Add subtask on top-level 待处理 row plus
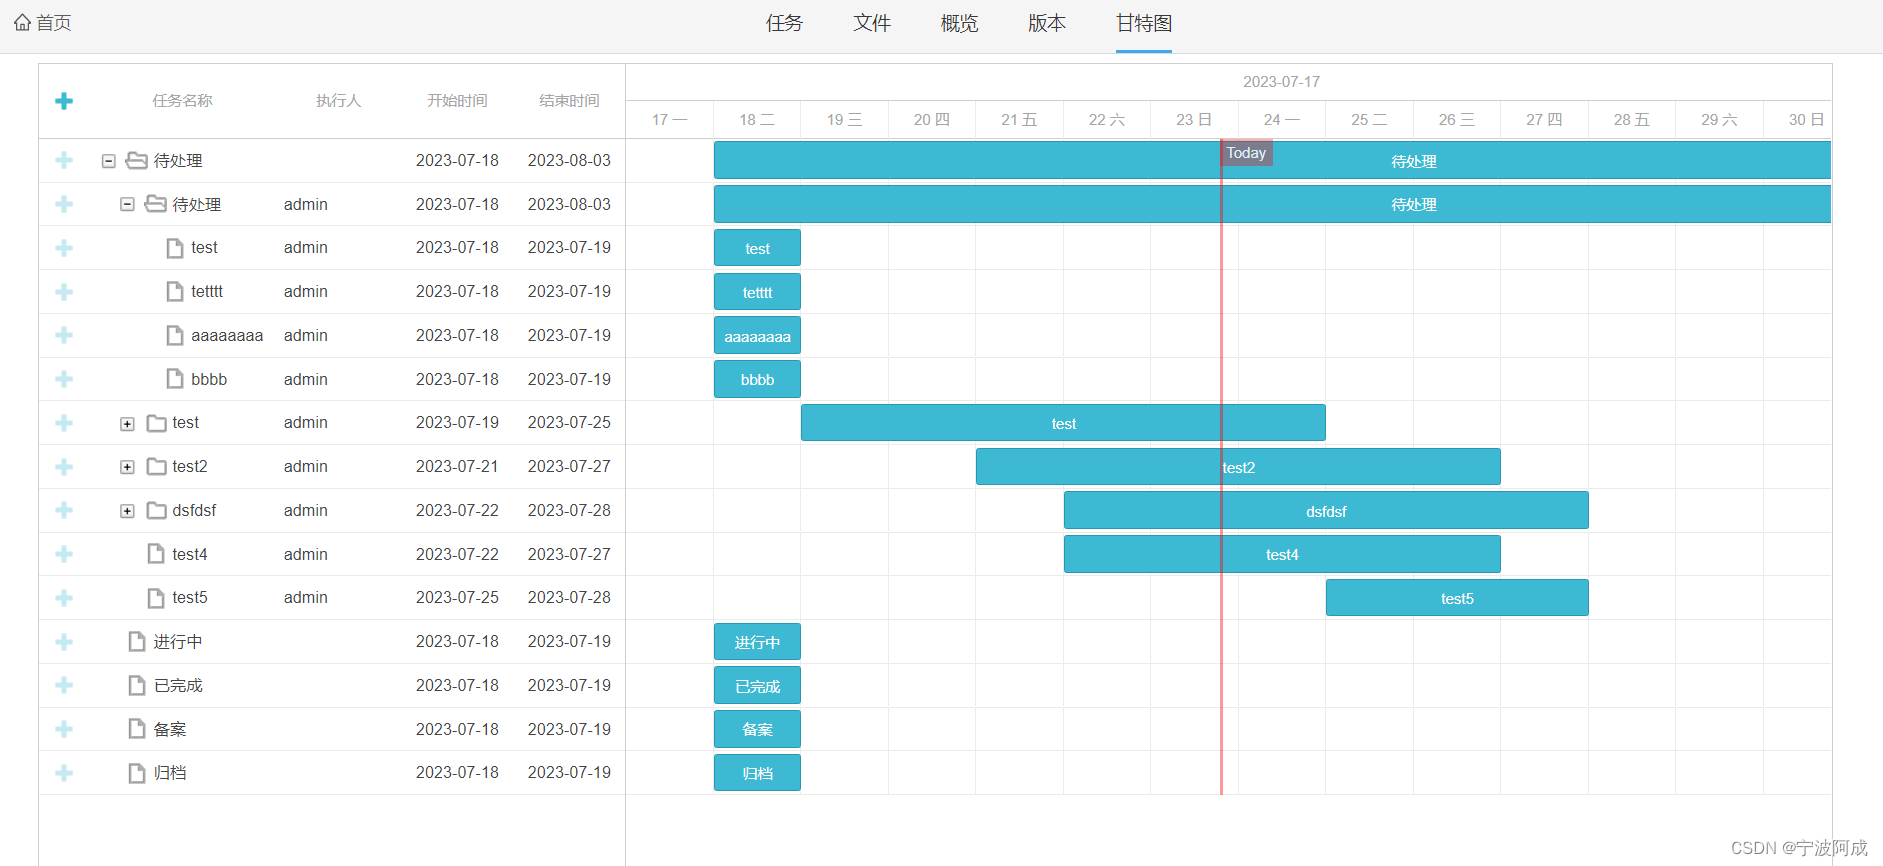Image resolution: width=1883 pixels, height=866 pixels. coord(64,160)
